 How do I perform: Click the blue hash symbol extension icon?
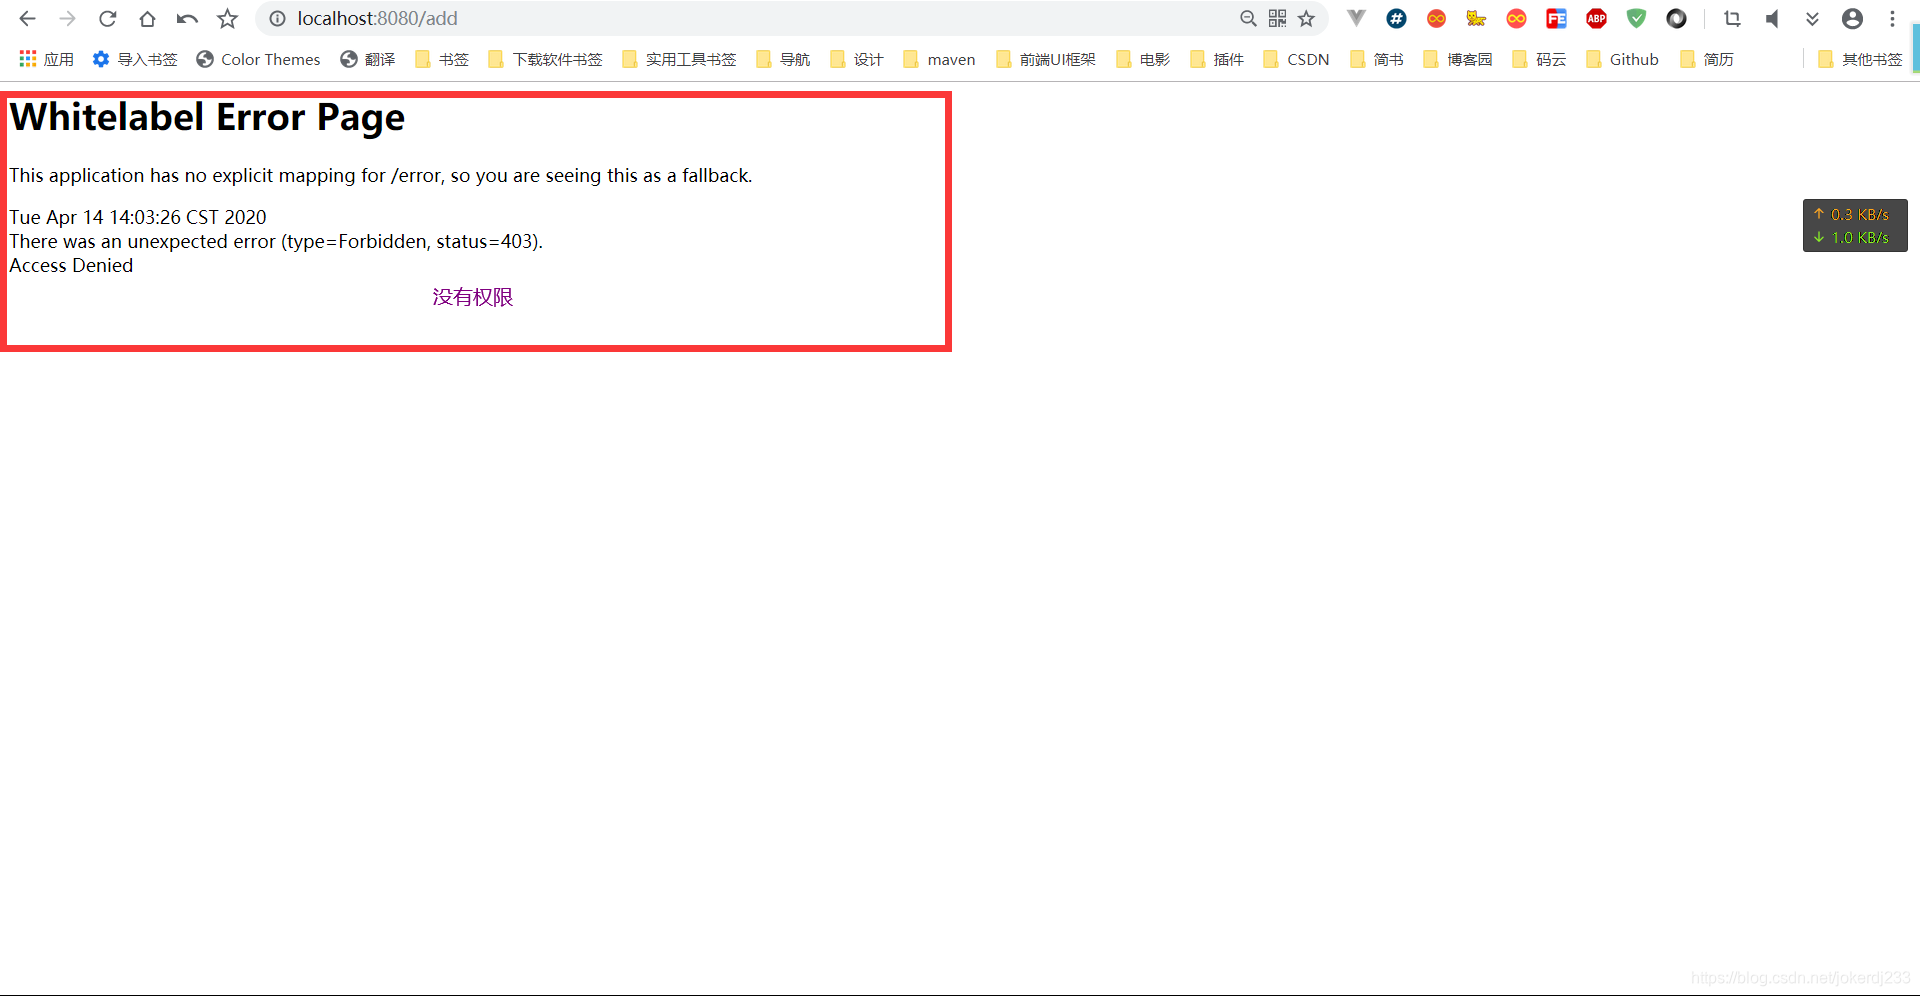pyautogui.click(x=1397, y=18)
